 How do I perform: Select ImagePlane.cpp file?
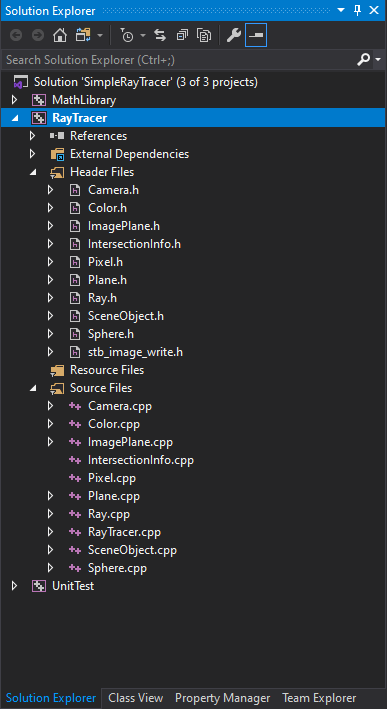[x=130, y=442]
